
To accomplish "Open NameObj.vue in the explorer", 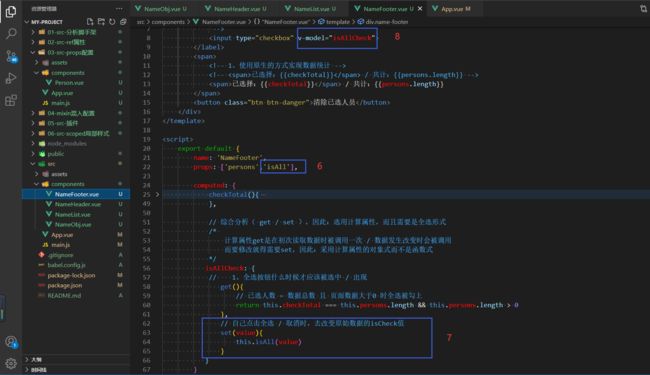I will pos(77,224).
